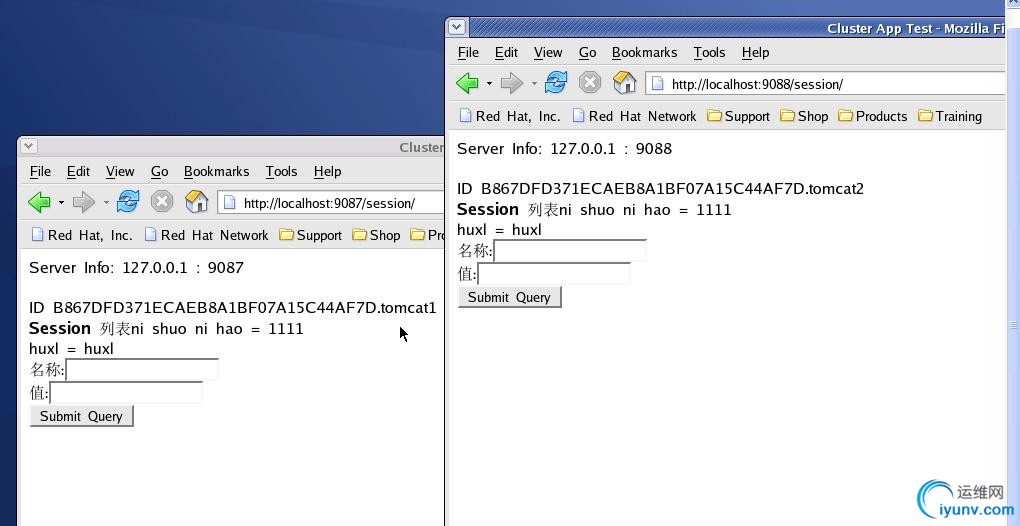Open Edit menu in 9087 window
The image size is (1020, 526).
click(78, 172)
